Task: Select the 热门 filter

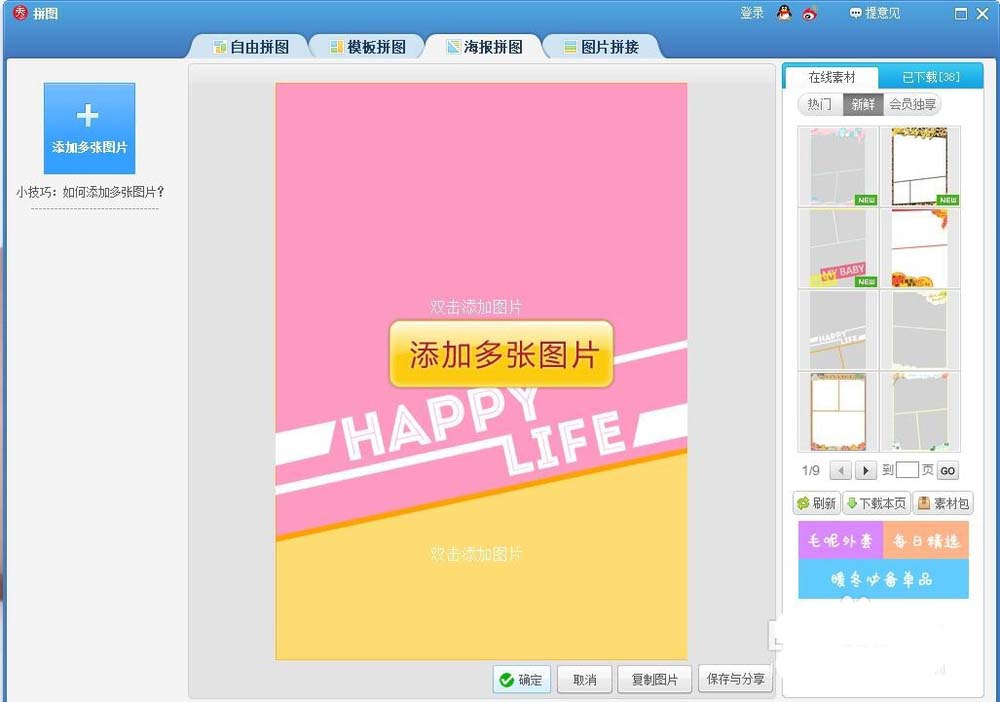Action: pos(820,104)
